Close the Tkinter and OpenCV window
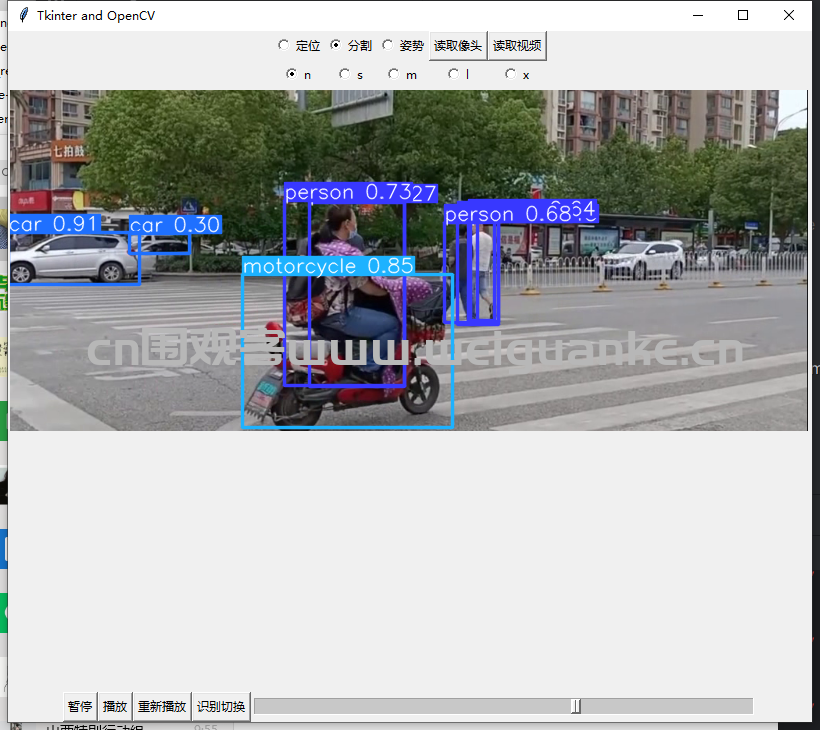 789,15
